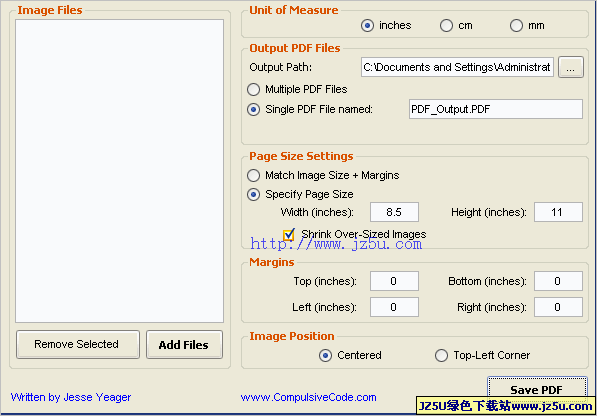Image resolution: width=597 pixels, height=416 pixels.
Task: Click the Add Files button
Action: (184, 344)
